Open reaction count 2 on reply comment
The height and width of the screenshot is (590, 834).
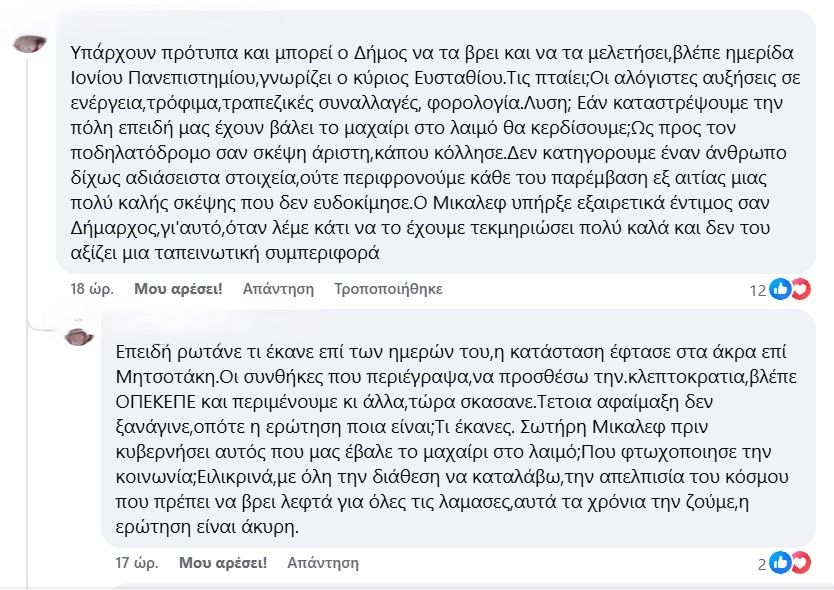pyautogui.click(x=762, y=564)
